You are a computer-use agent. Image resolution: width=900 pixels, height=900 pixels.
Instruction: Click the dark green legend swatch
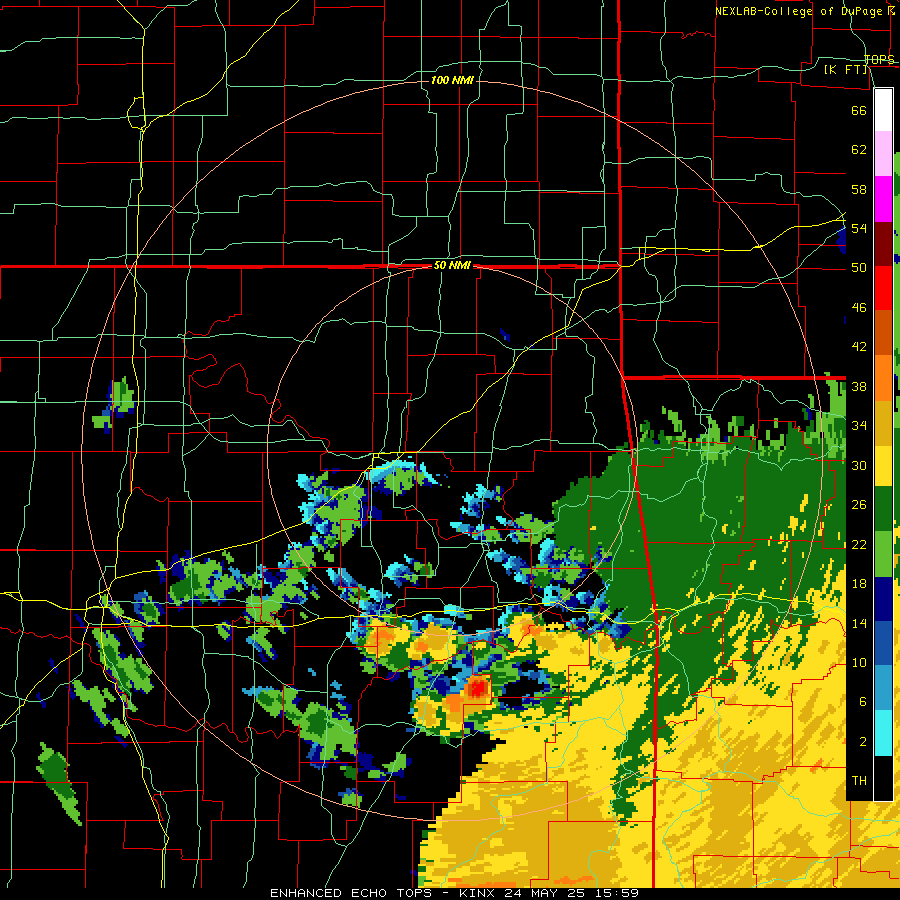click(x=883, y=509)
